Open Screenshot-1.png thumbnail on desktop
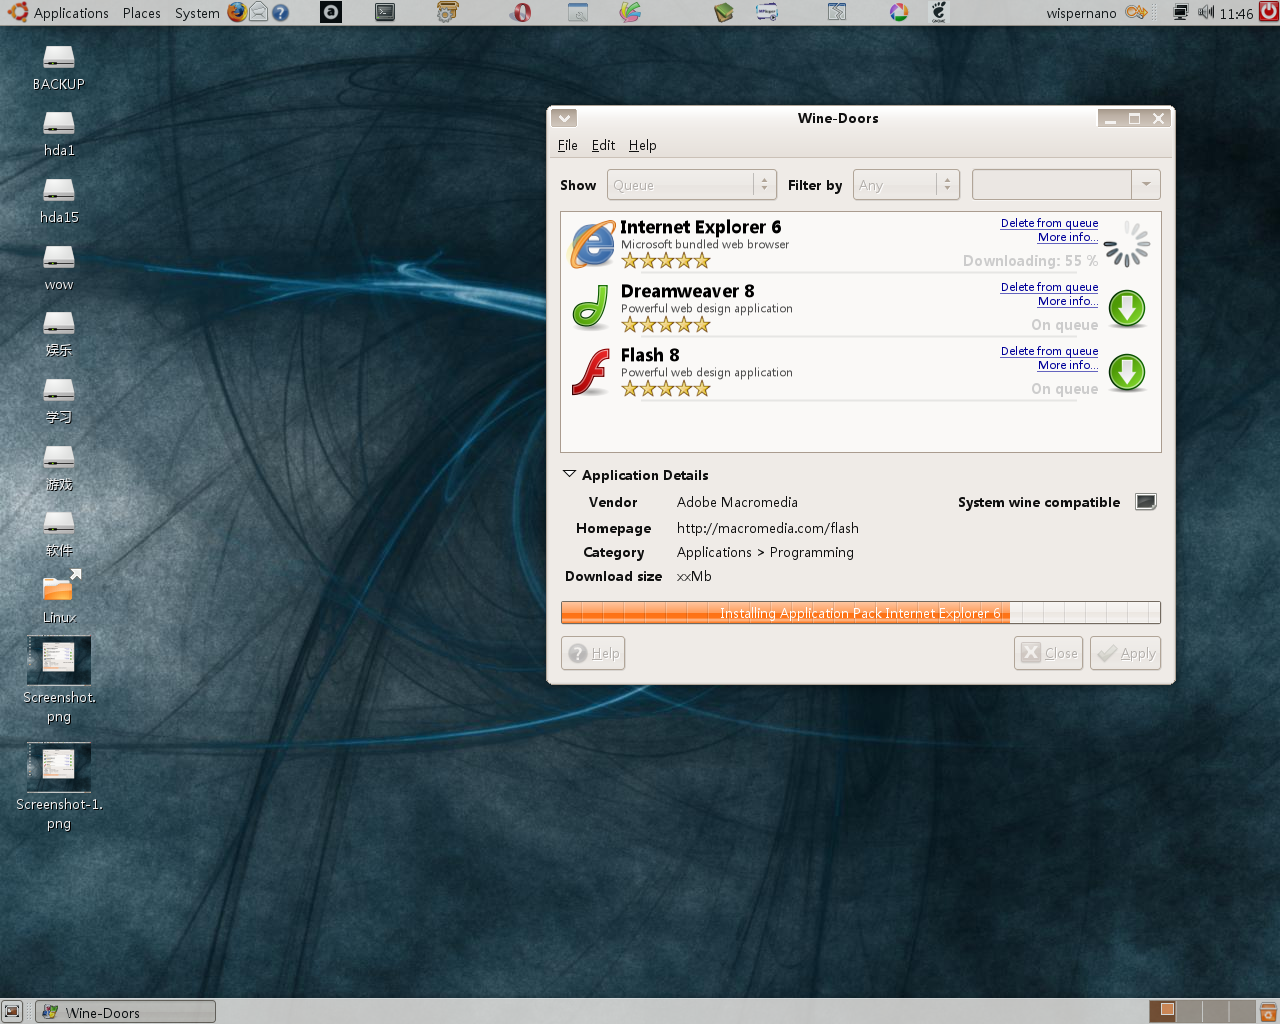The image size is (1280, 1024). [x=59, y=767]
